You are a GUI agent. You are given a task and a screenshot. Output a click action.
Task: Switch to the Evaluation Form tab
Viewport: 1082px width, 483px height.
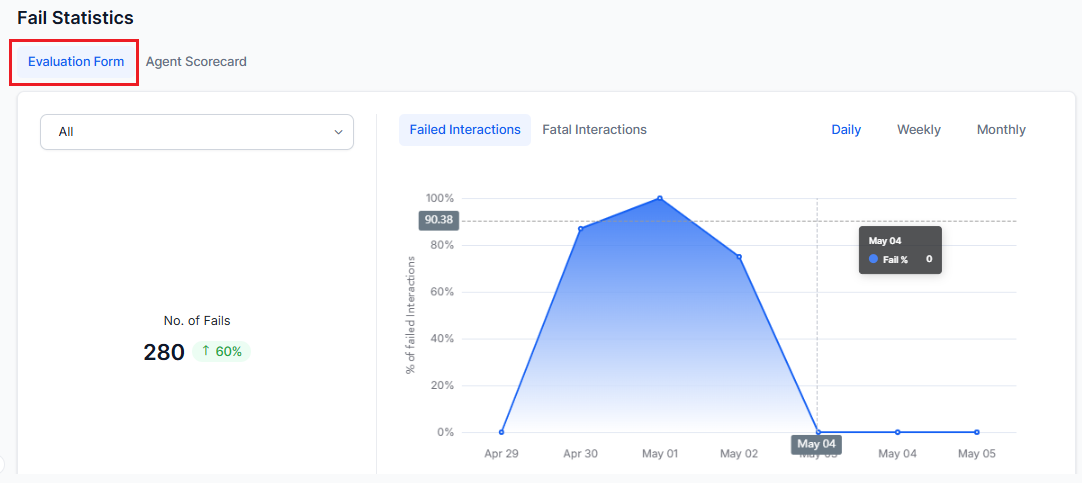(76, 62)
